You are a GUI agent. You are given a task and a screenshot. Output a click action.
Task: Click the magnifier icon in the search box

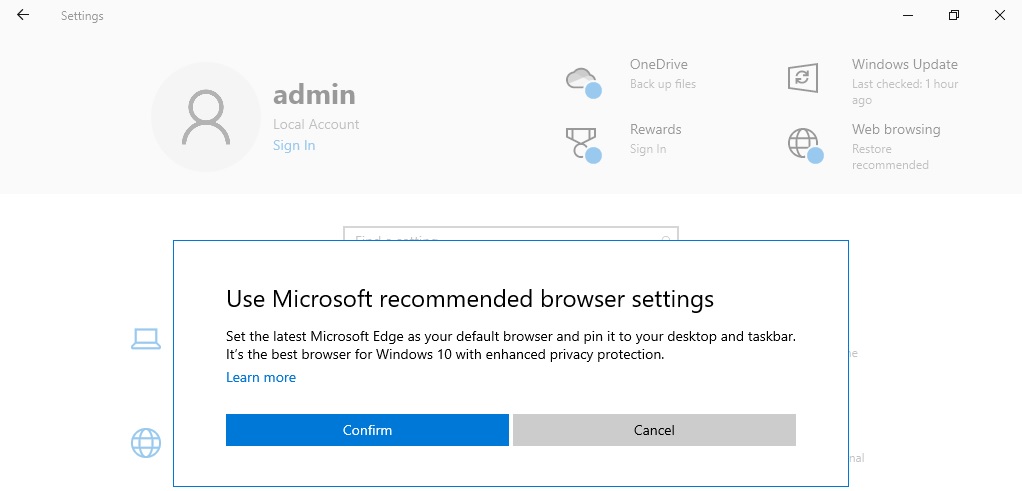[665, 238]
